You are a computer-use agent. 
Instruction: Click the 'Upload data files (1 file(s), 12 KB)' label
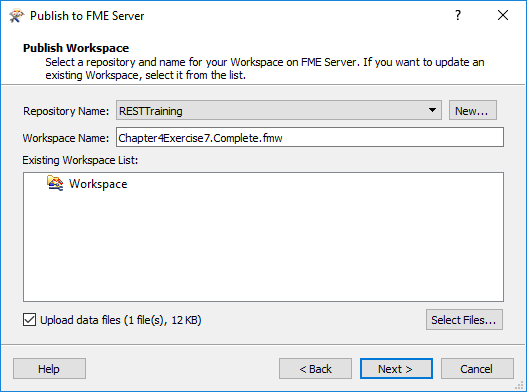pos(121,320)
